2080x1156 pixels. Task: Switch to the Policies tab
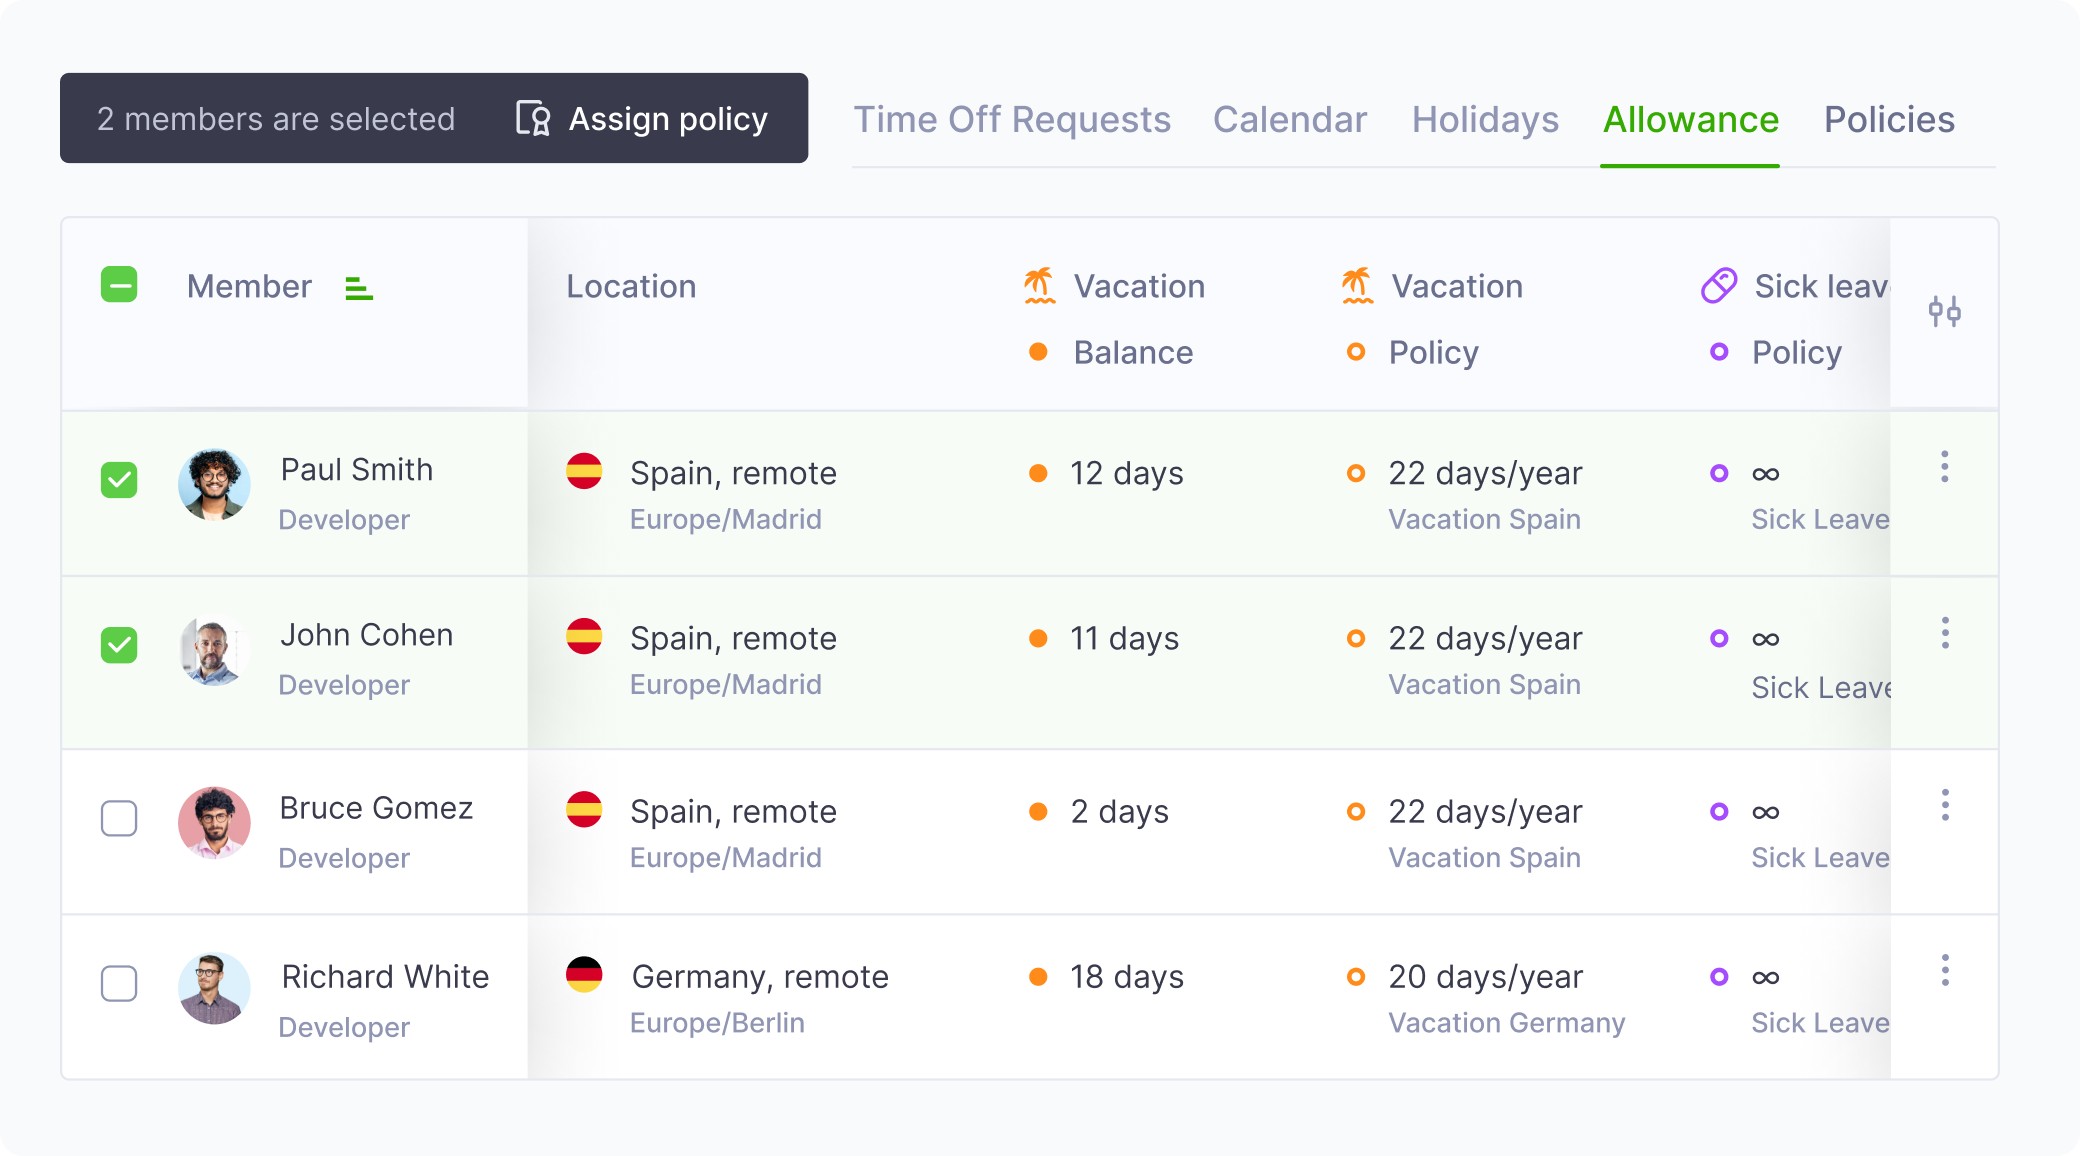pyautogui.click(x=1889, y=120)
